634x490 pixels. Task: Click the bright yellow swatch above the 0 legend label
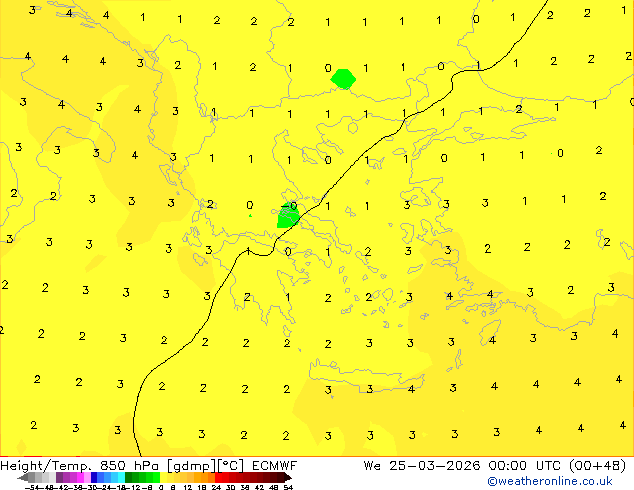pos(163,477)
